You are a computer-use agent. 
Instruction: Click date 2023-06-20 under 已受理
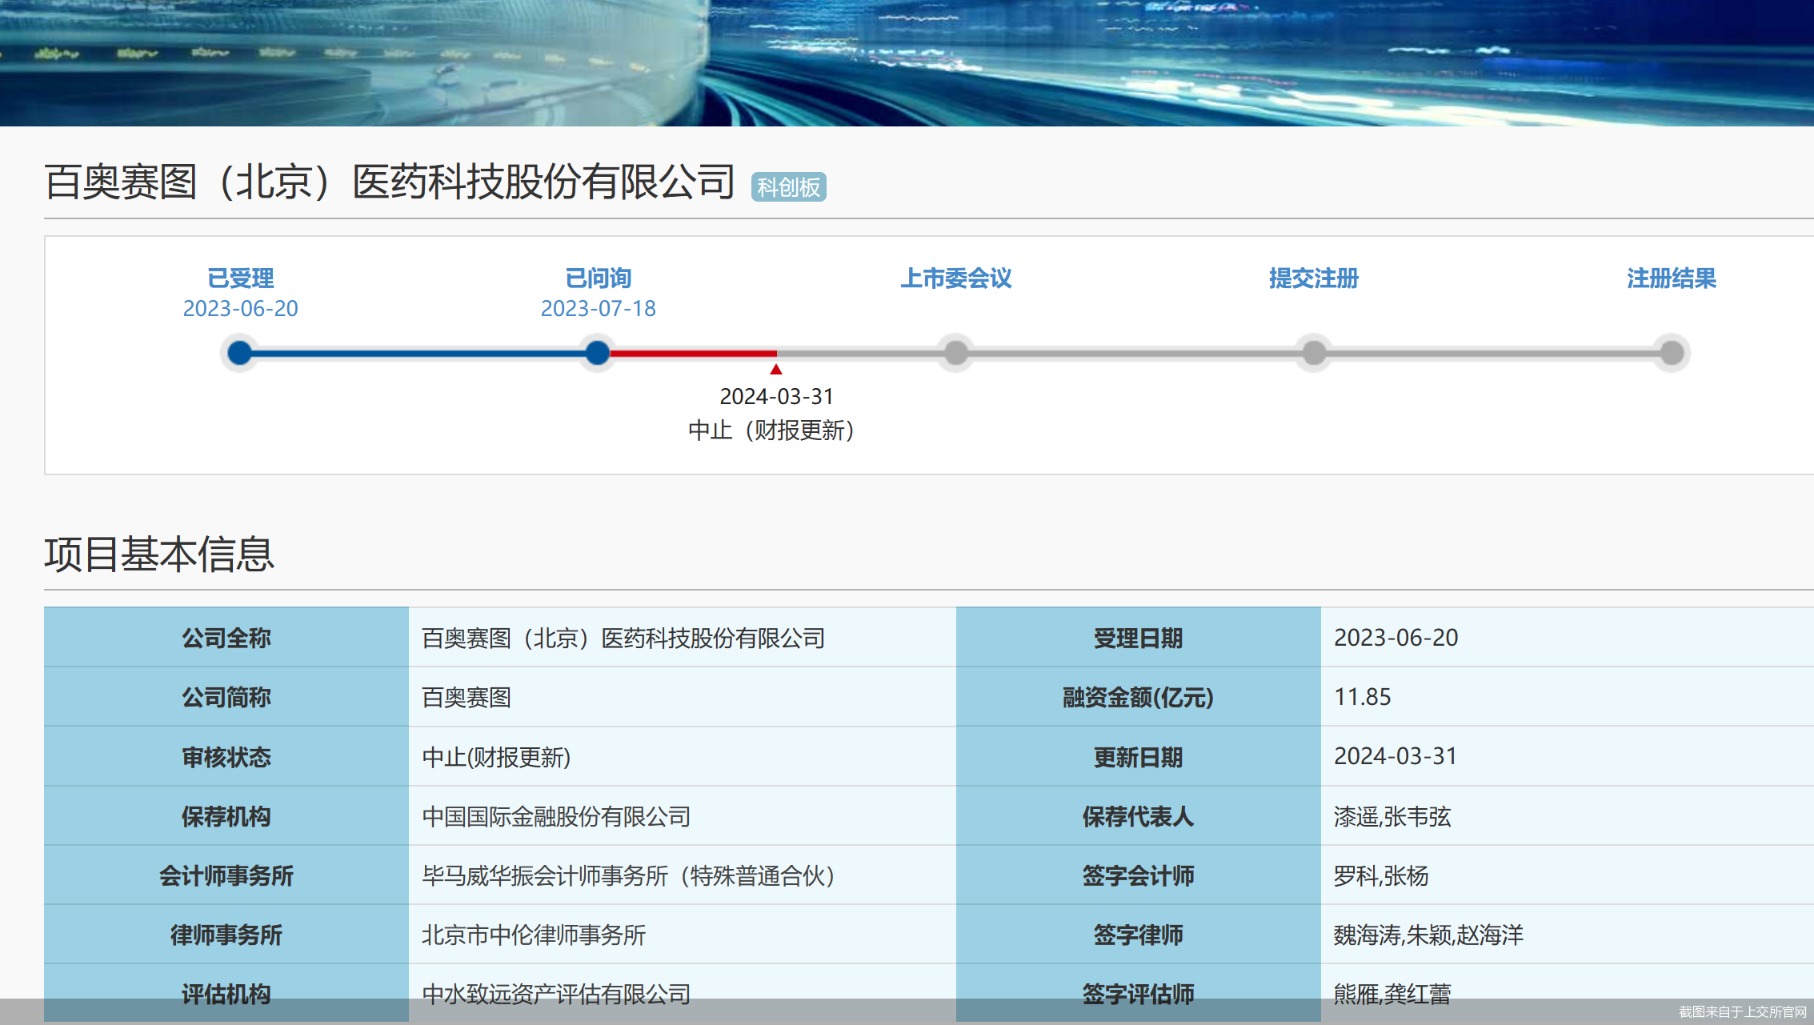pos(240,308)
